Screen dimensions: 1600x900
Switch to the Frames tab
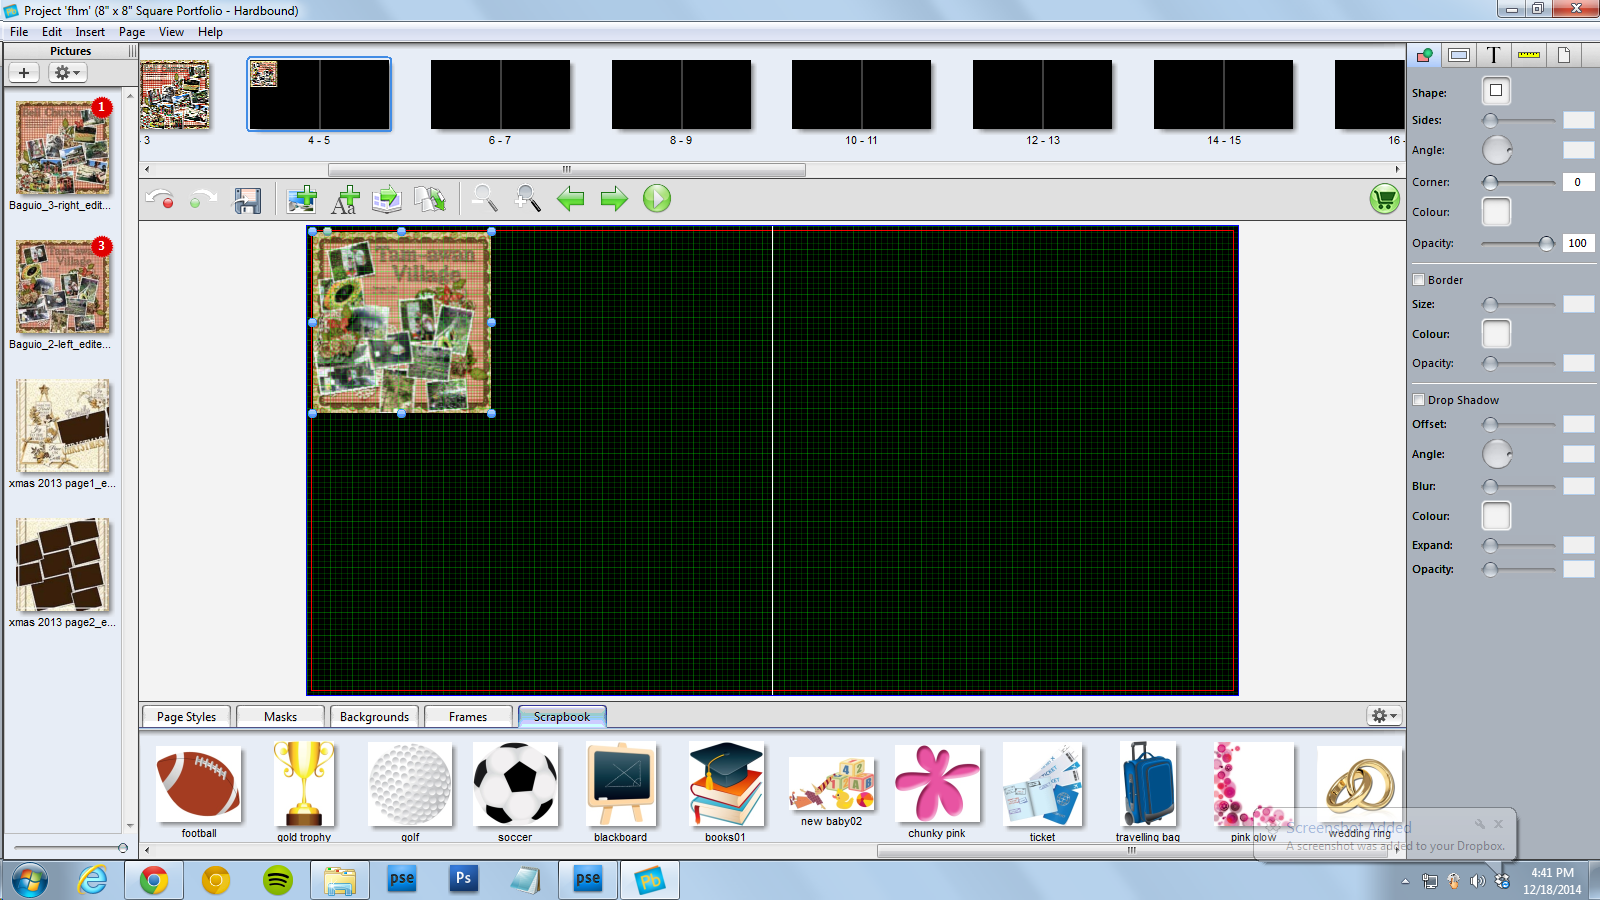click(x=468, y=717)
